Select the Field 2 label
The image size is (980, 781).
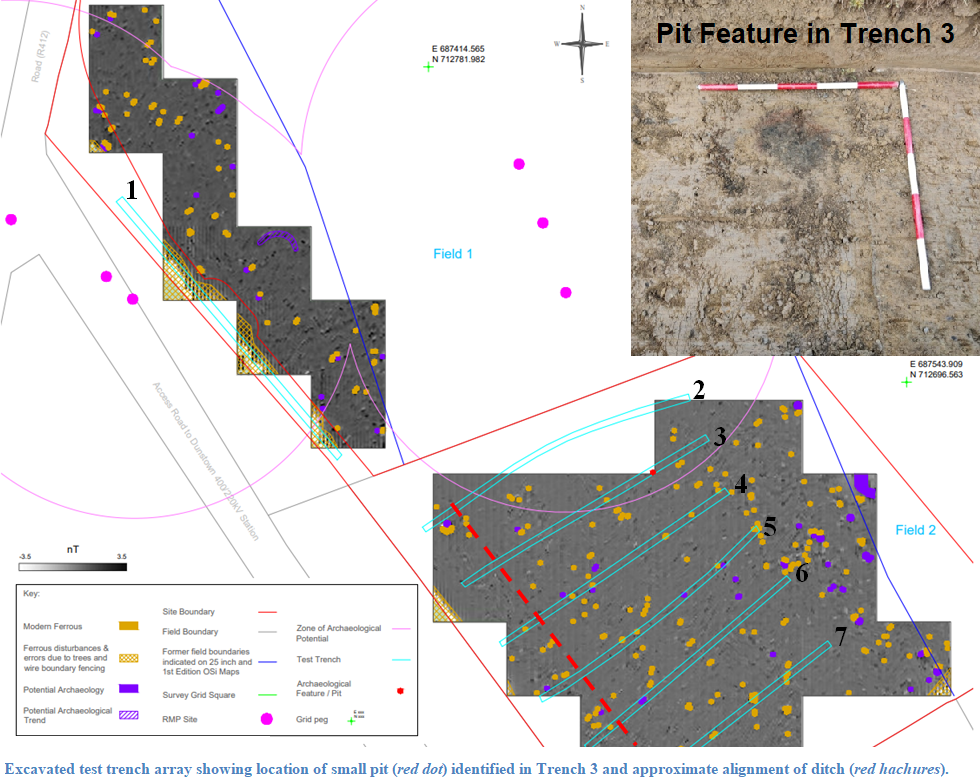click(915, 530)
